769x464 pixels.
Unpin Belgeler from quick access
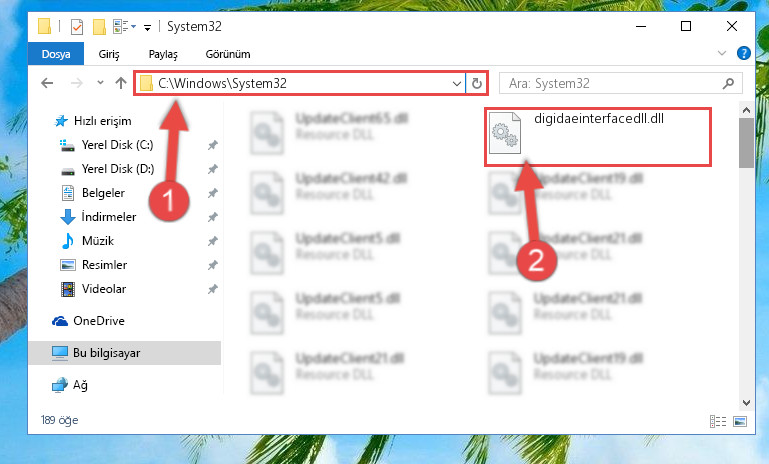coord(212,193)
